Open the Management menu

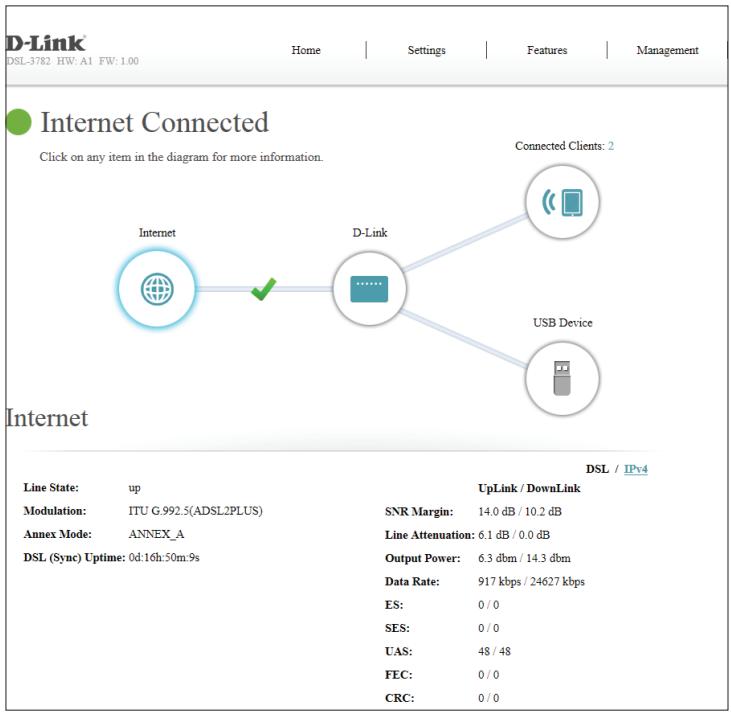click(667, 50)
